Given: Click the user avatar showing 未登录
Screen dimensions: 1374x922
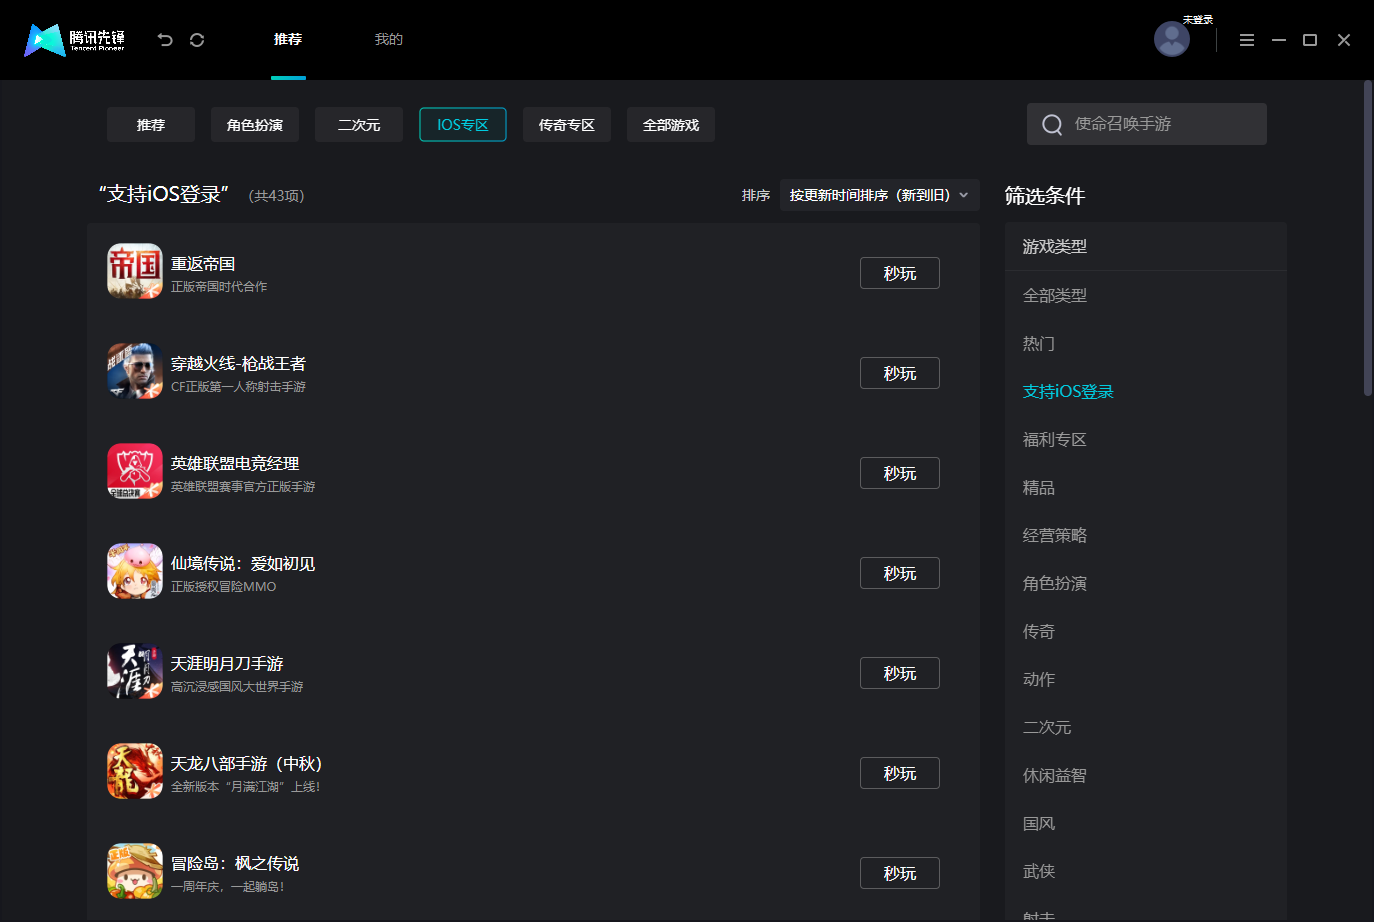Looking at the screenshot, I should click(x=1171, y=39).
